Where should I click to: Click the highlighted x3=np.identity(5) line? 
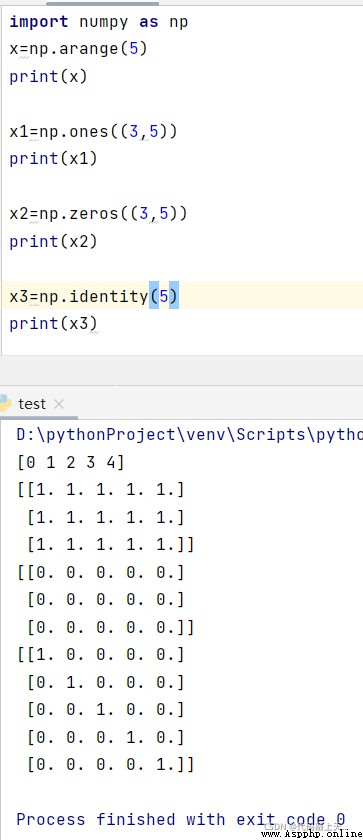182,296
